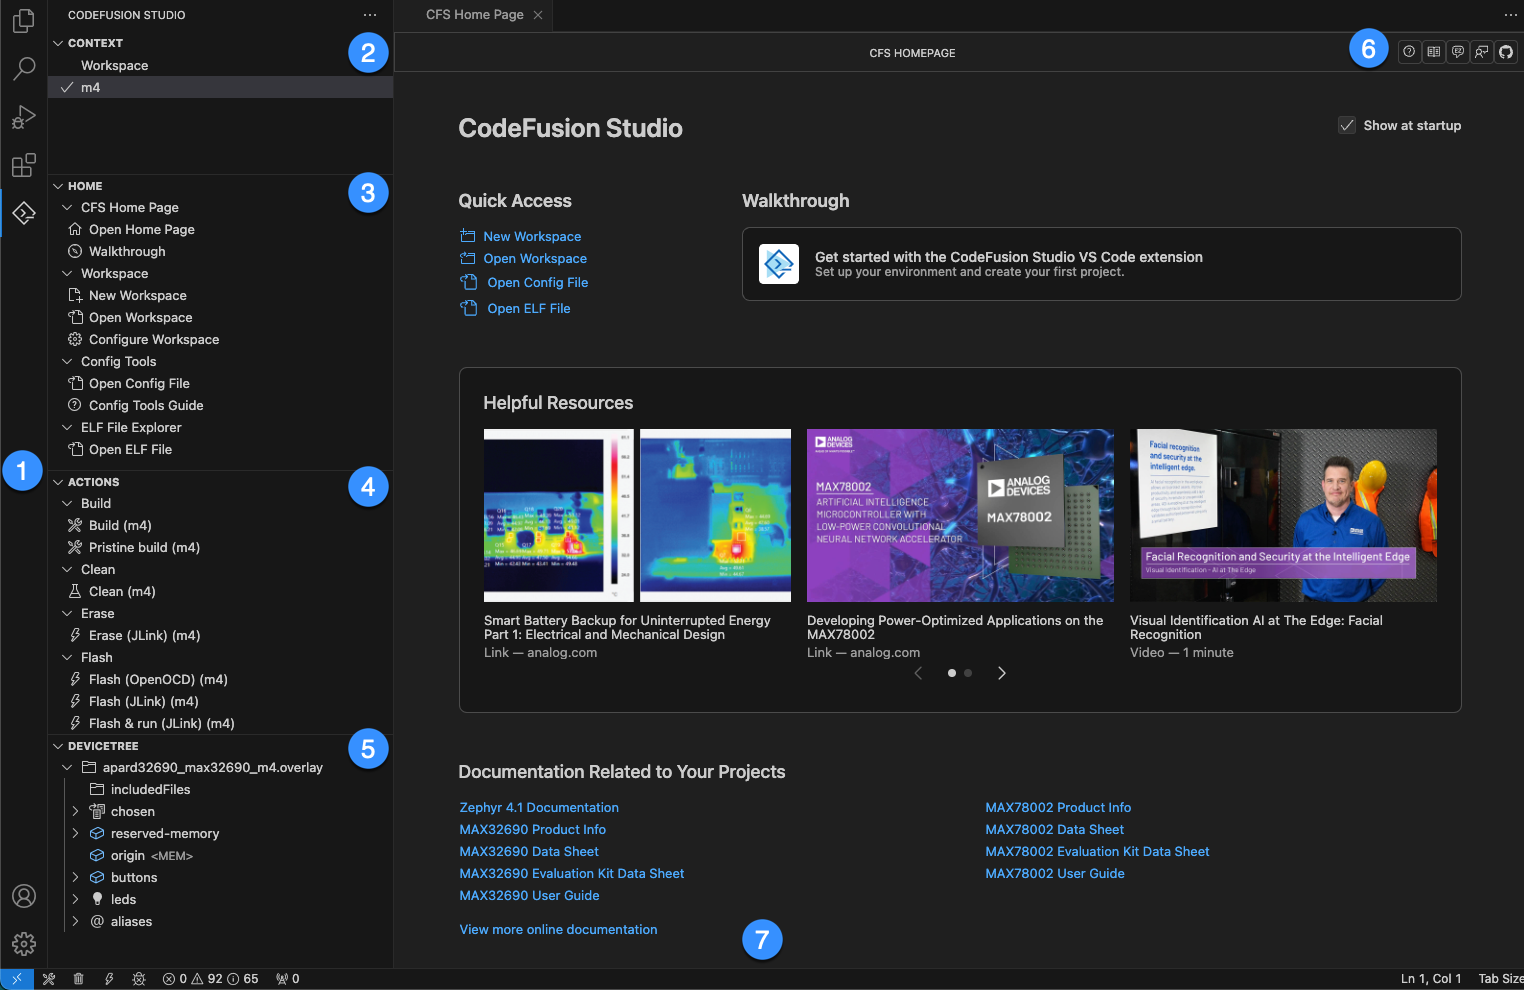Run Flash (OpenOCD) (m4)

pos(158,679)
